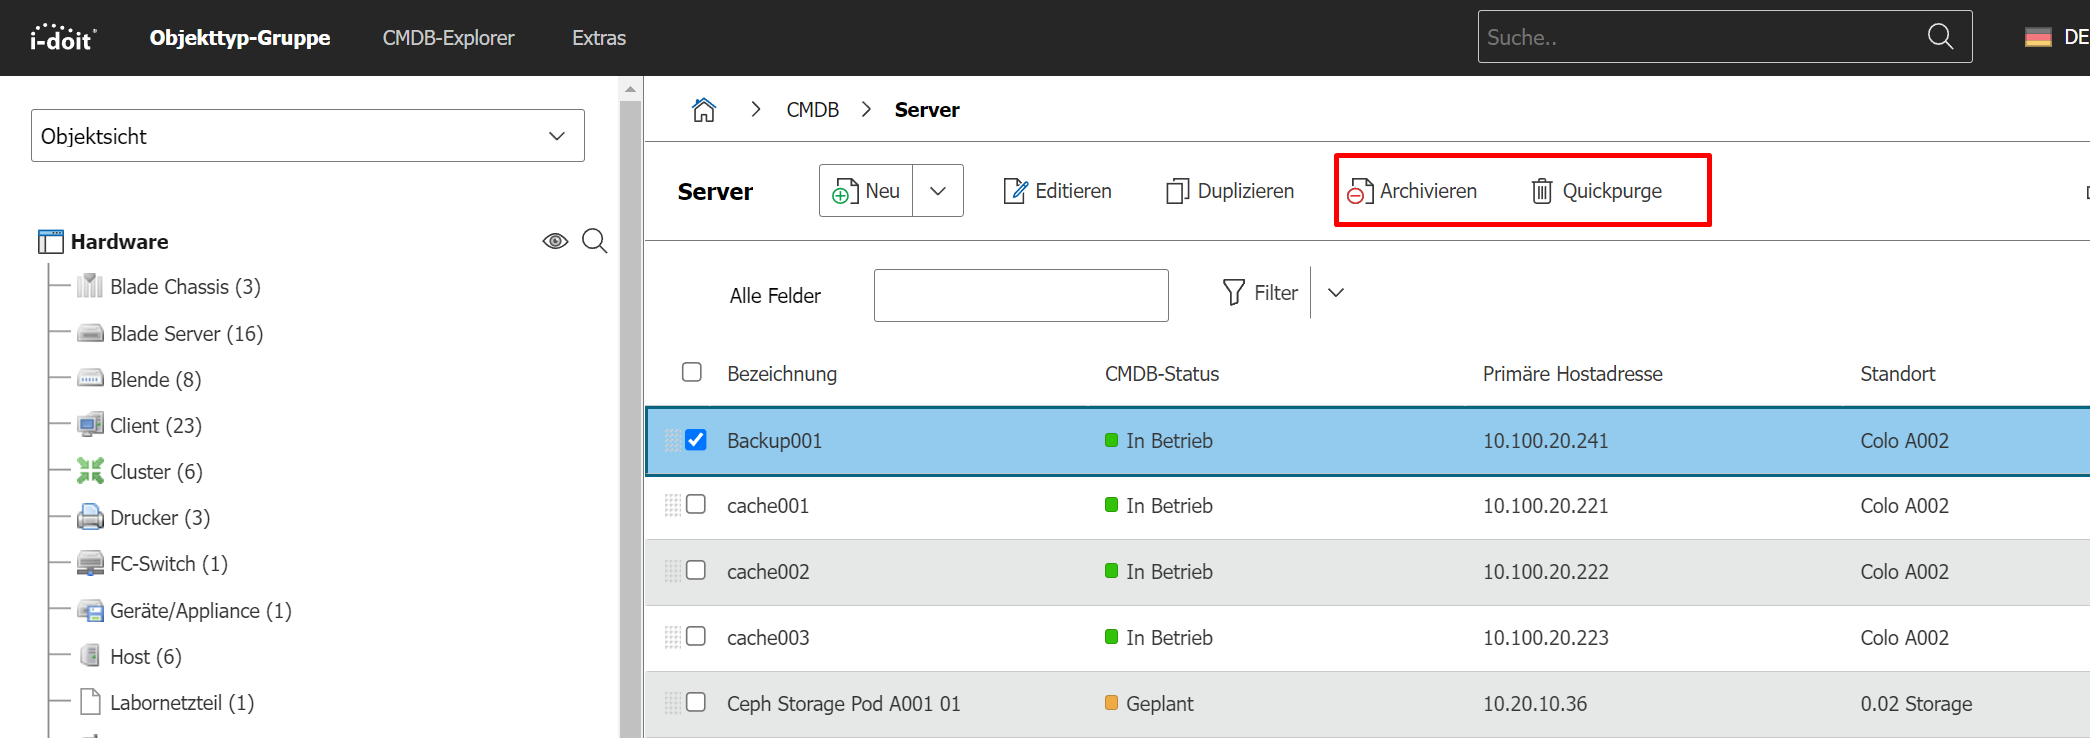Click the Hardware group icon
The width and height of the screenshot is (2090, 738).
point(50,241)
